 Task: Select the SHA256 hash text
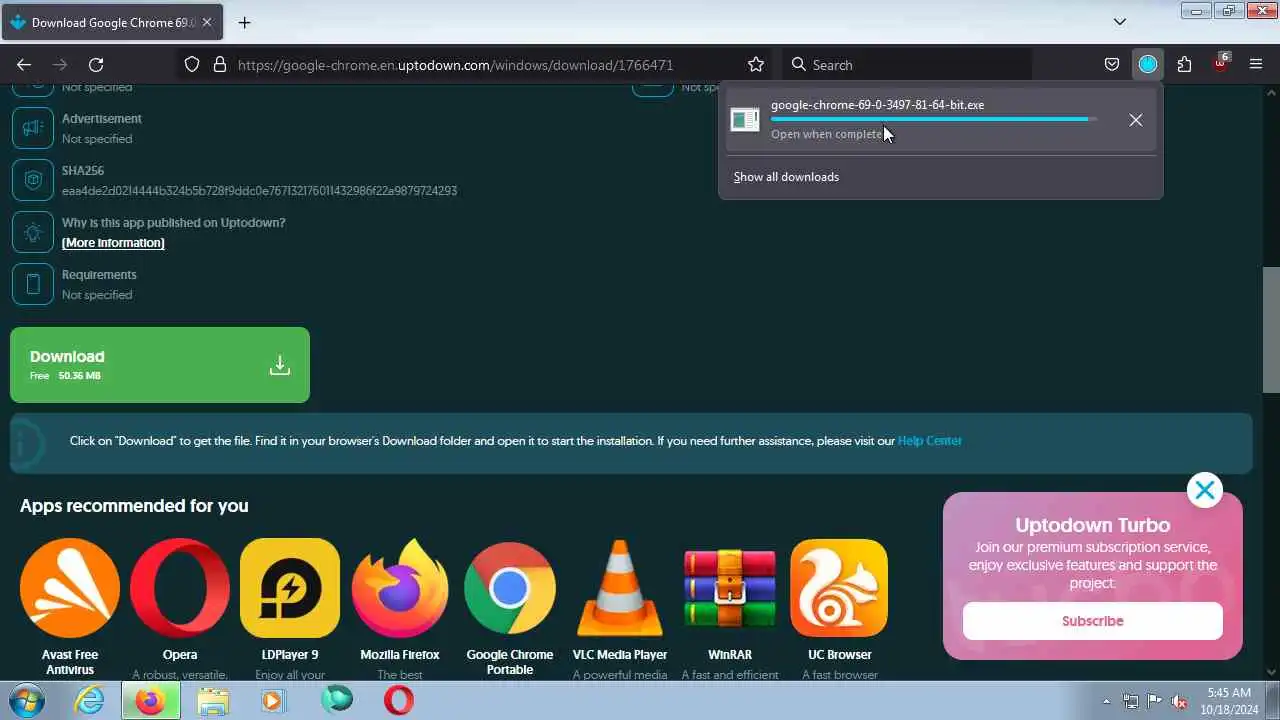pyautogui.click(x=259, y=191)
